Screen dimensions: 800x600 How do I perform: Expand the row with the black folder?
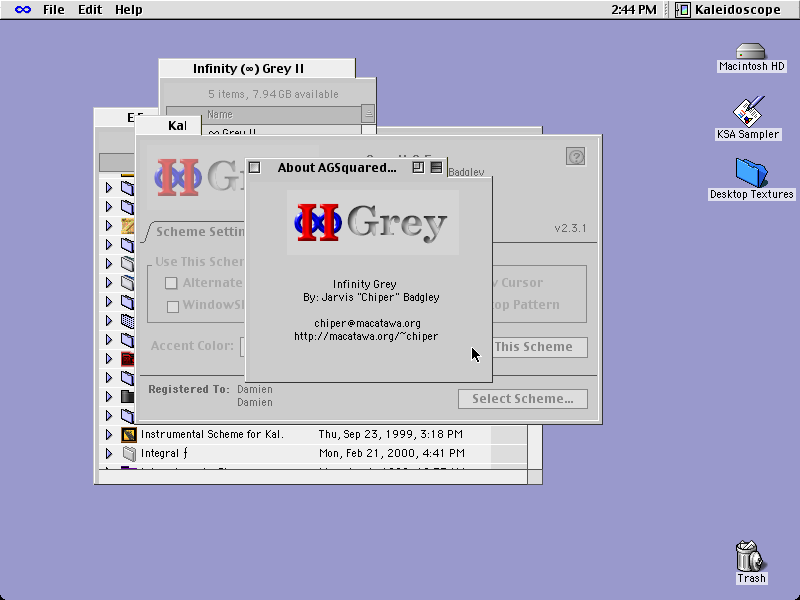coord(109,396)
